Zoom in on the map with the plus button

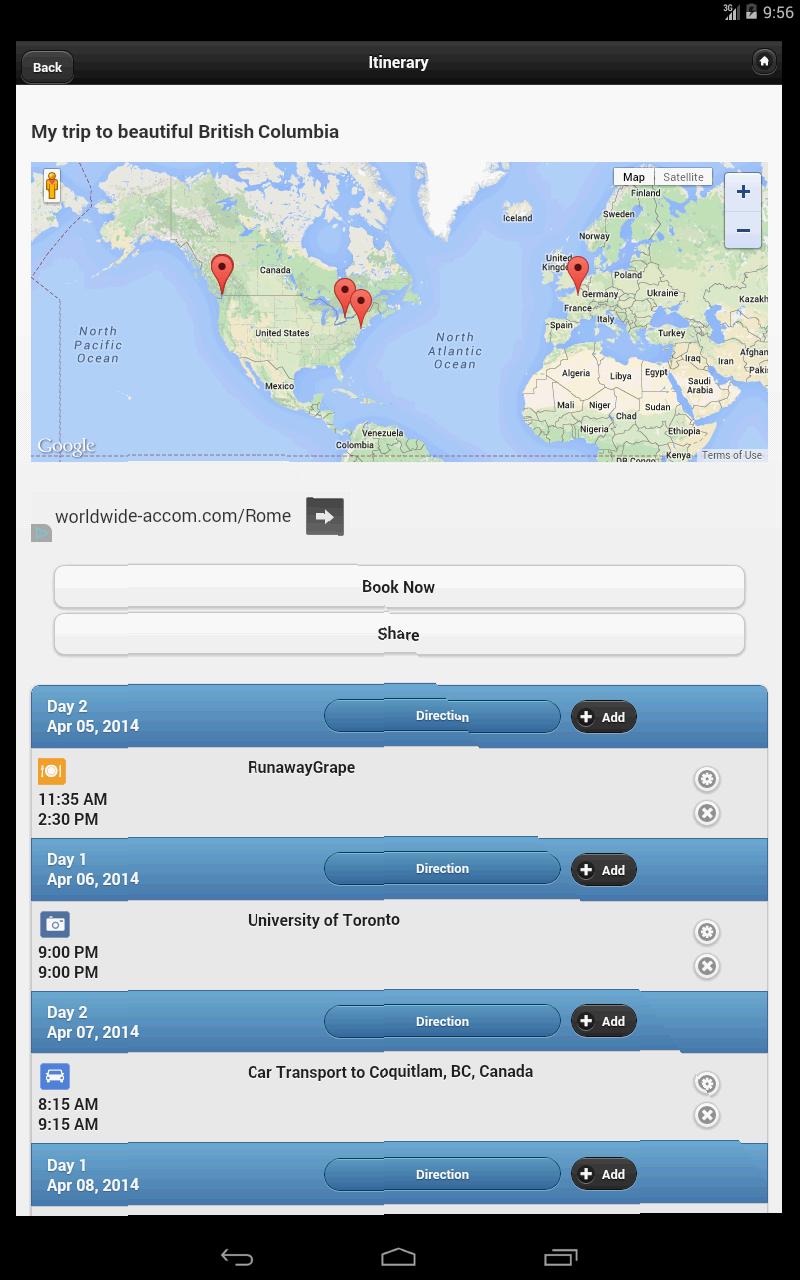[743, 192]
